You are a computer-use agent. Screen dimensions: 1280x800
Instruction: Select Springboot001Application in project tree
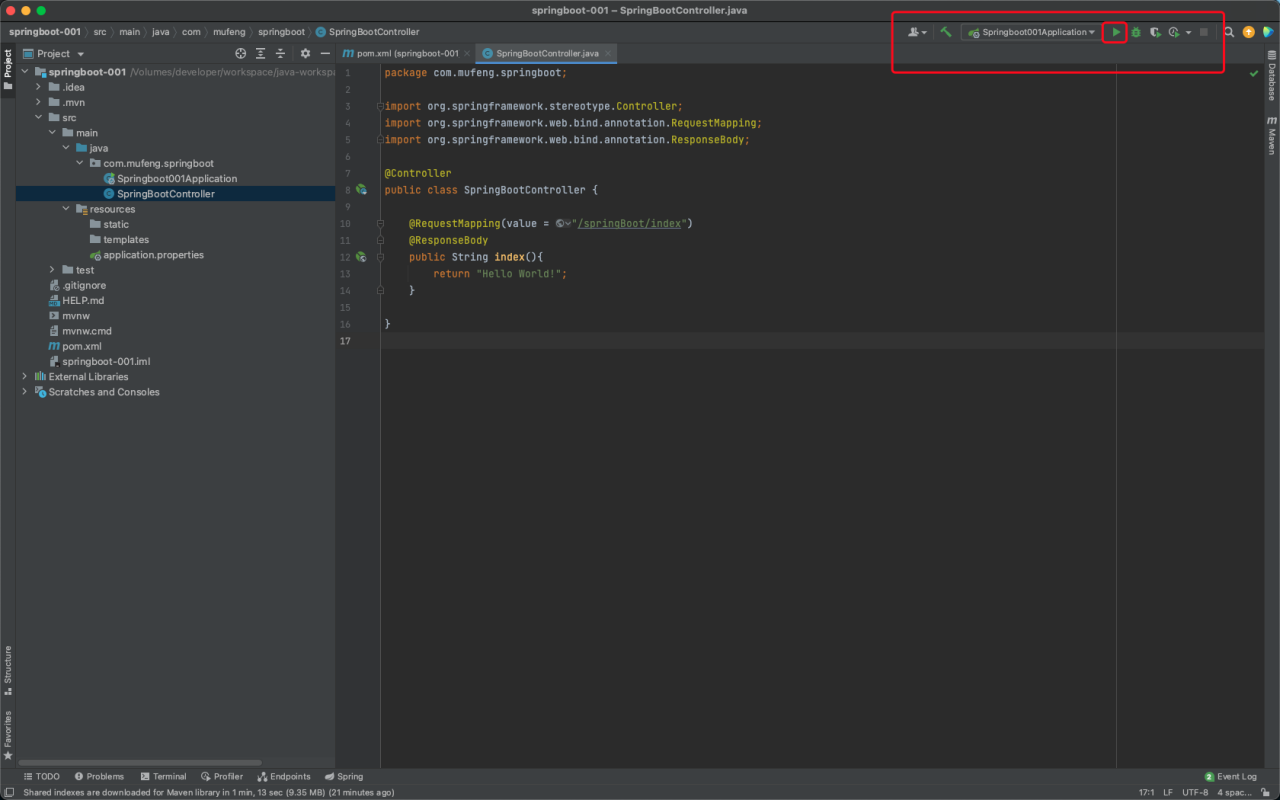tap(177, 179)
